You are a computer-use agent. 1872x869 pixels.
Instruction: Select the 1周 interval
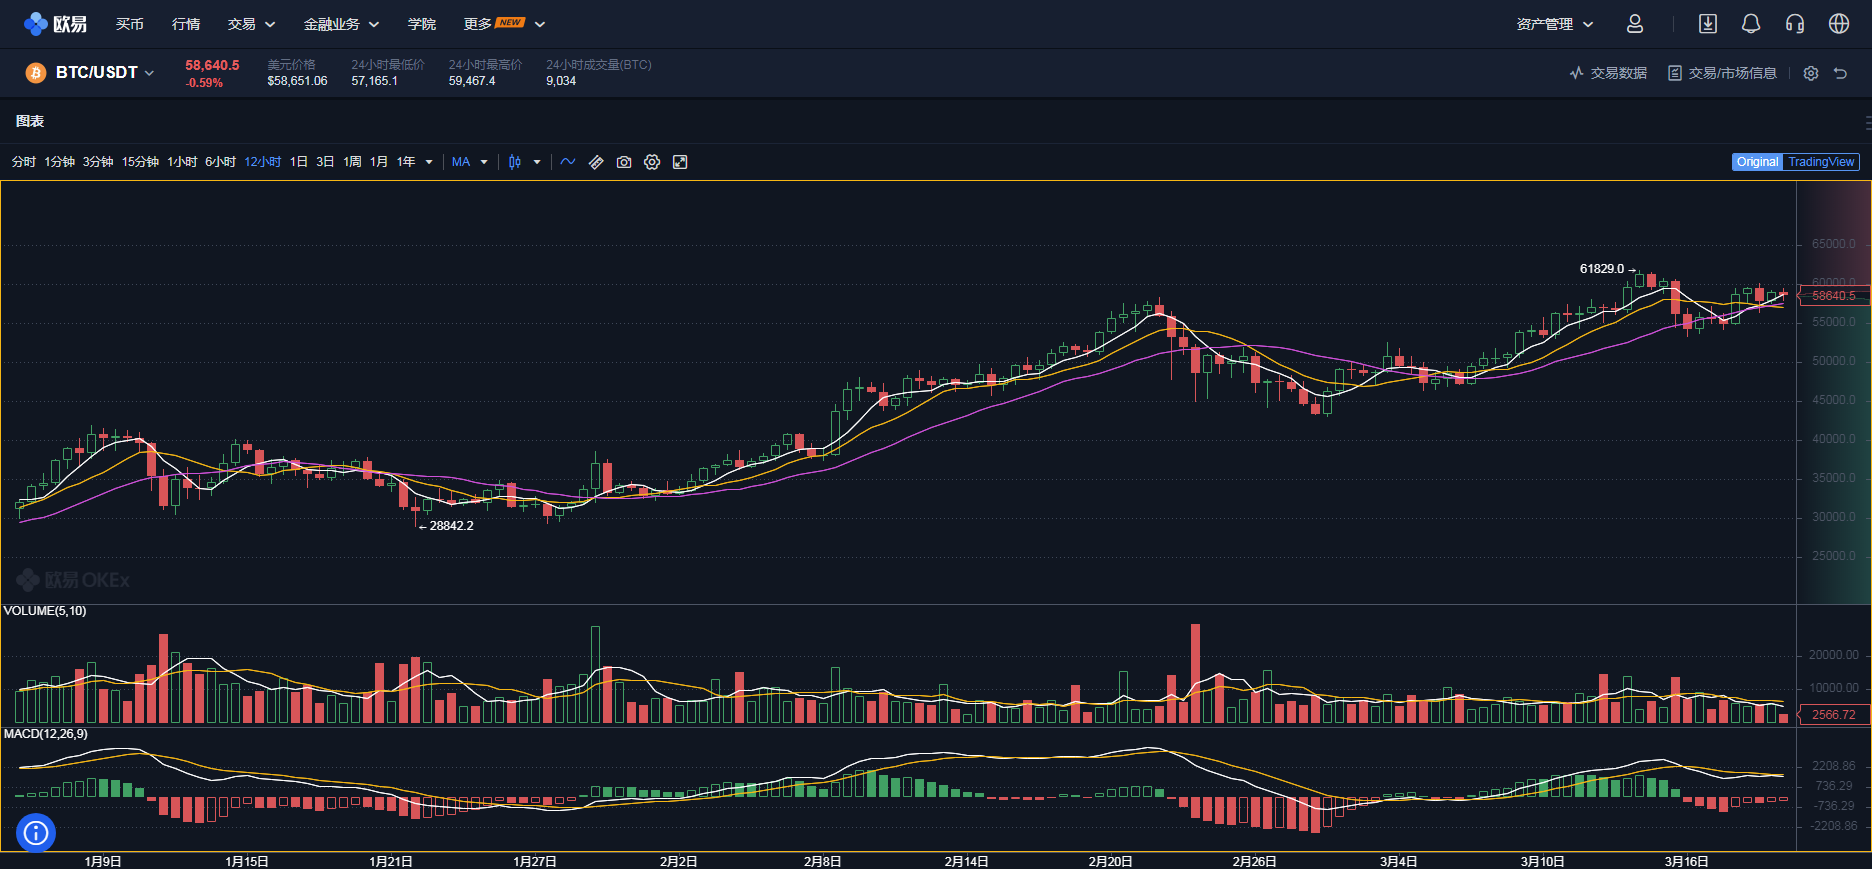pos(352,162)
